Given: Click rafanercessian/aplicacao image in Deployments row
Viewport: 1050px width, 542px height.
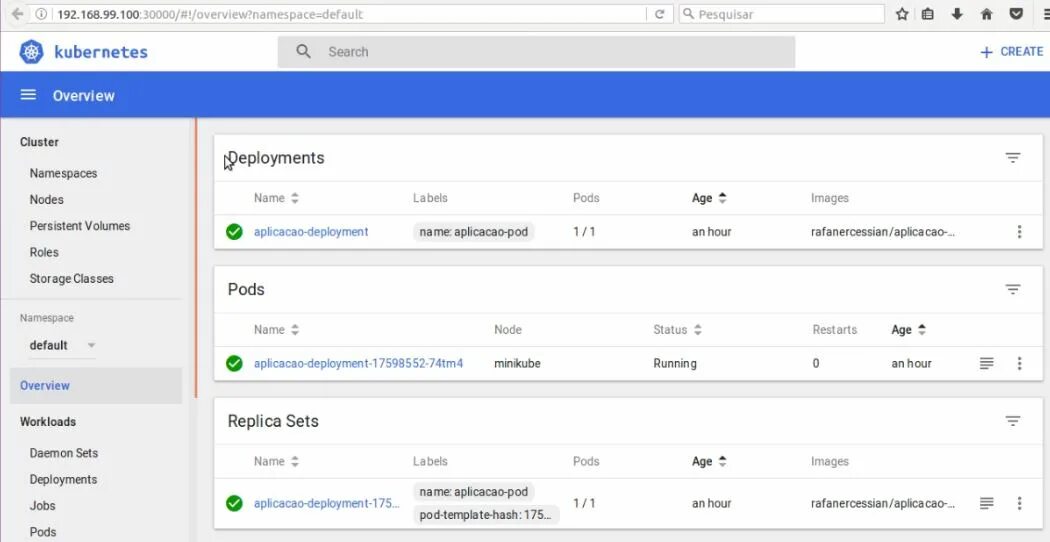Looking at the screenshot, I should [x=883, y=232].
